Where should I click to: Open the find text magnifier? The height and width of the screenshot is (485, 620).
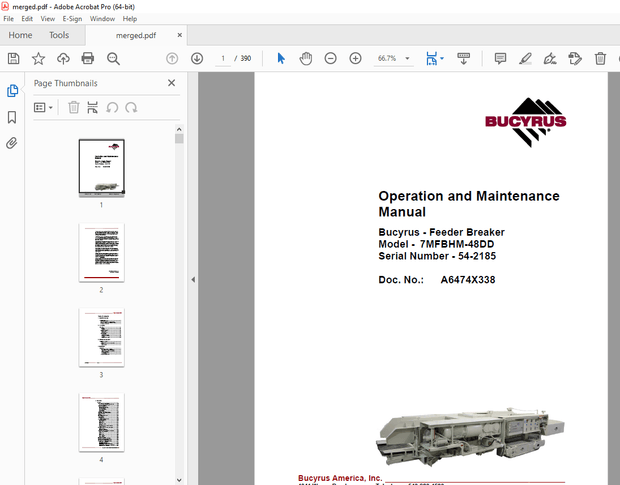(x=113, y=59)
